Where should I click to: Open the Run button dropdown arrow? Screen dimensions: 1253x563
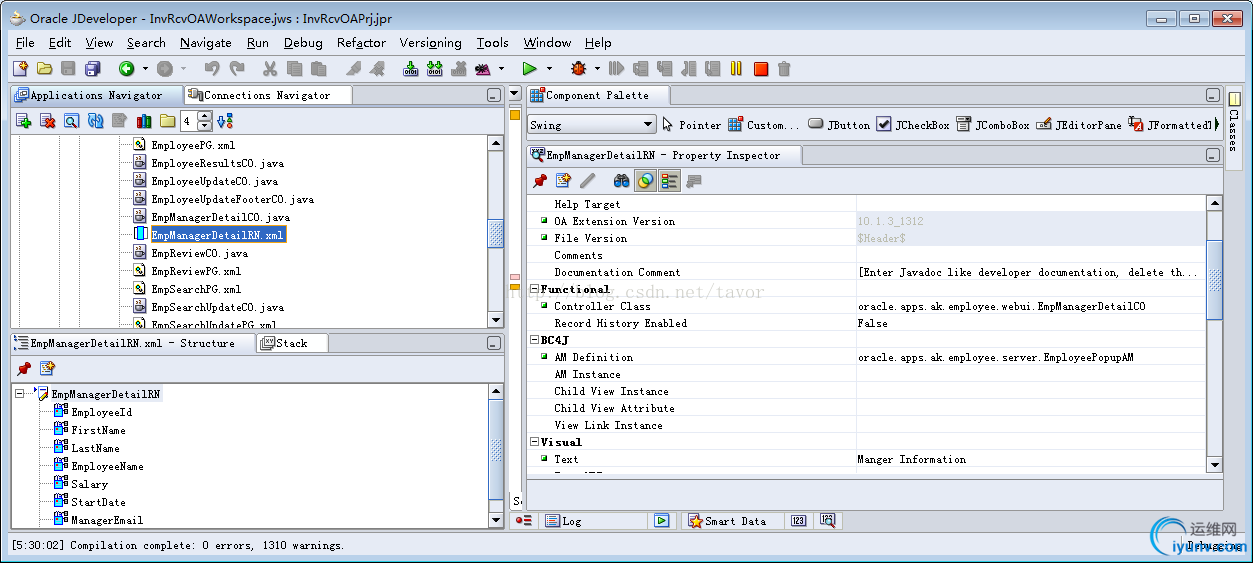549,69
